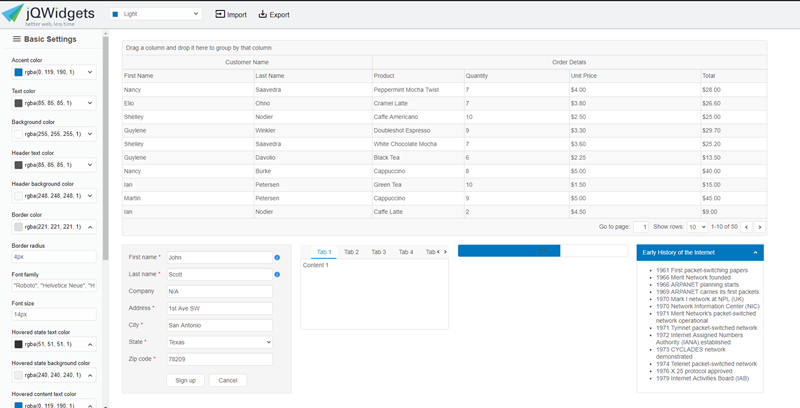Select Tab 4
This screenshot has width=800, height=408.
pos(405,252)
